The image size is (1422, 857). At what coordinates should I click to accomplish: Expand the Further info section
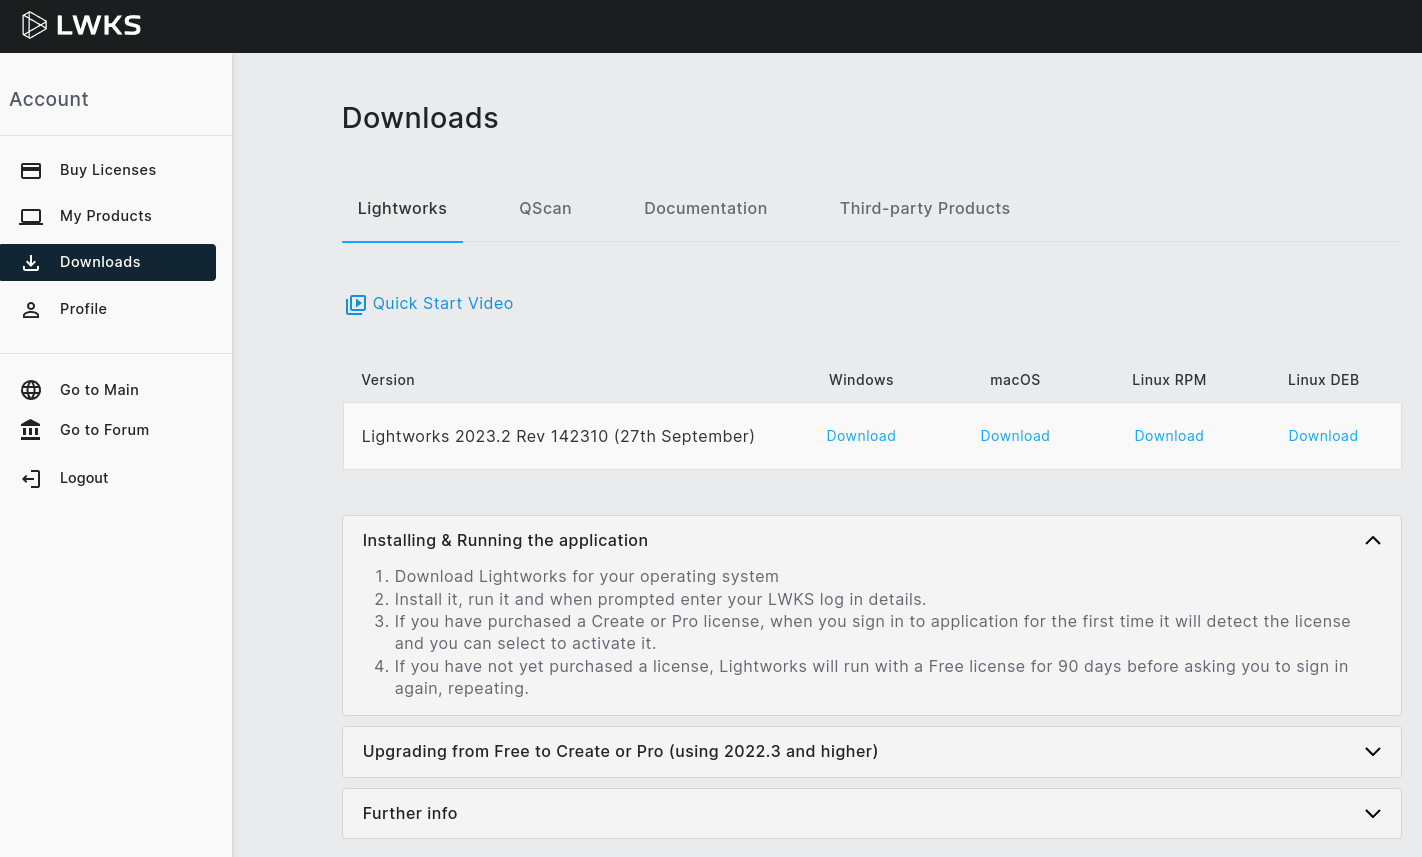tap(1372, 813)
